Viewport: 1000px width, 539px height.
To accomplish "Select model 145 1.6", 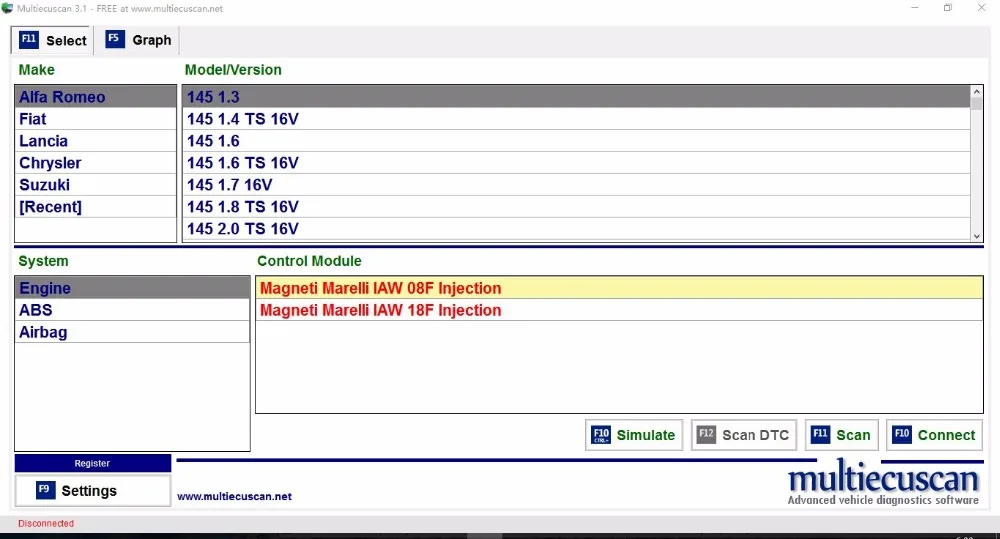I will [x=577, y=141].
